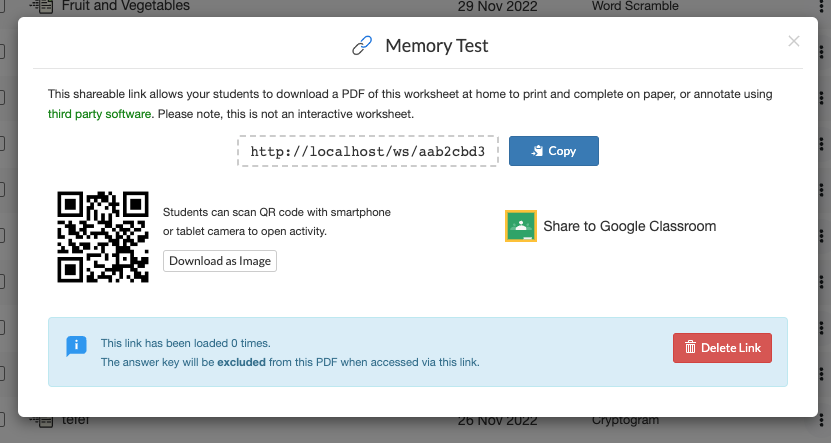Click the Google Classroom icon

tap(521, 226)
